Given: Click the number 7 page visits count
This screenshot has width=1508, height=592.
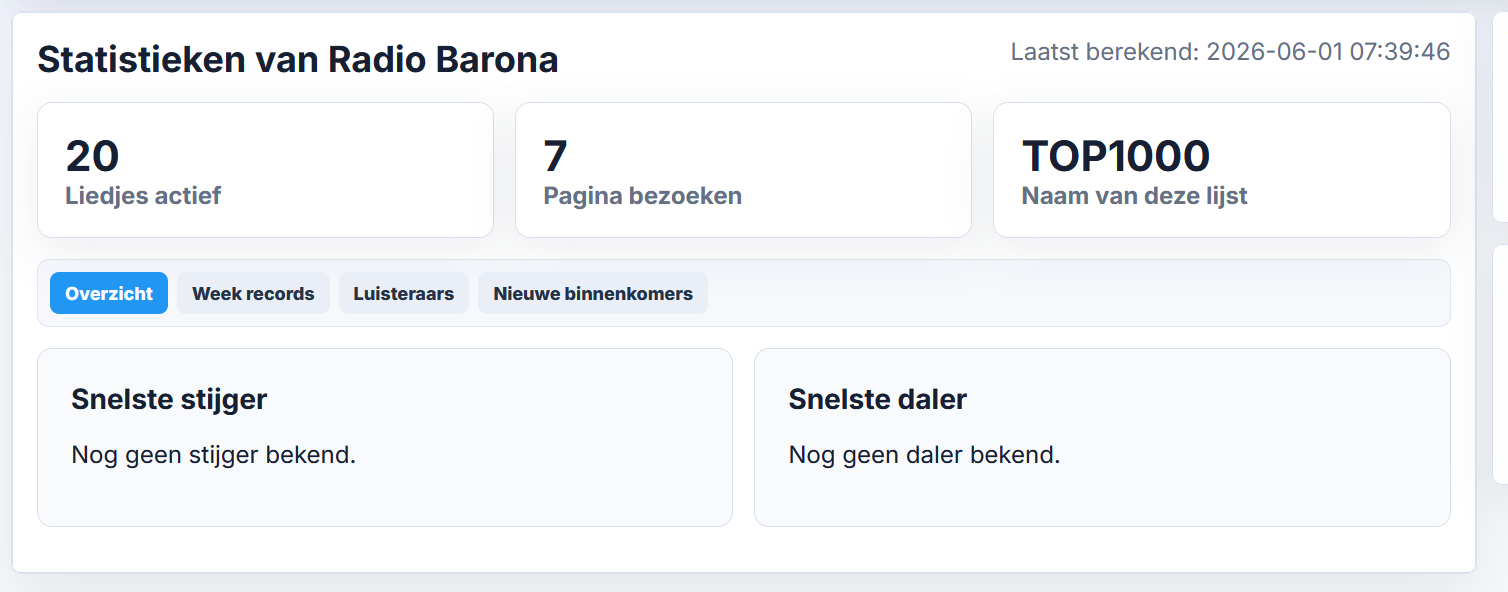Looking at the screenshot, I should tap(555, 156).
